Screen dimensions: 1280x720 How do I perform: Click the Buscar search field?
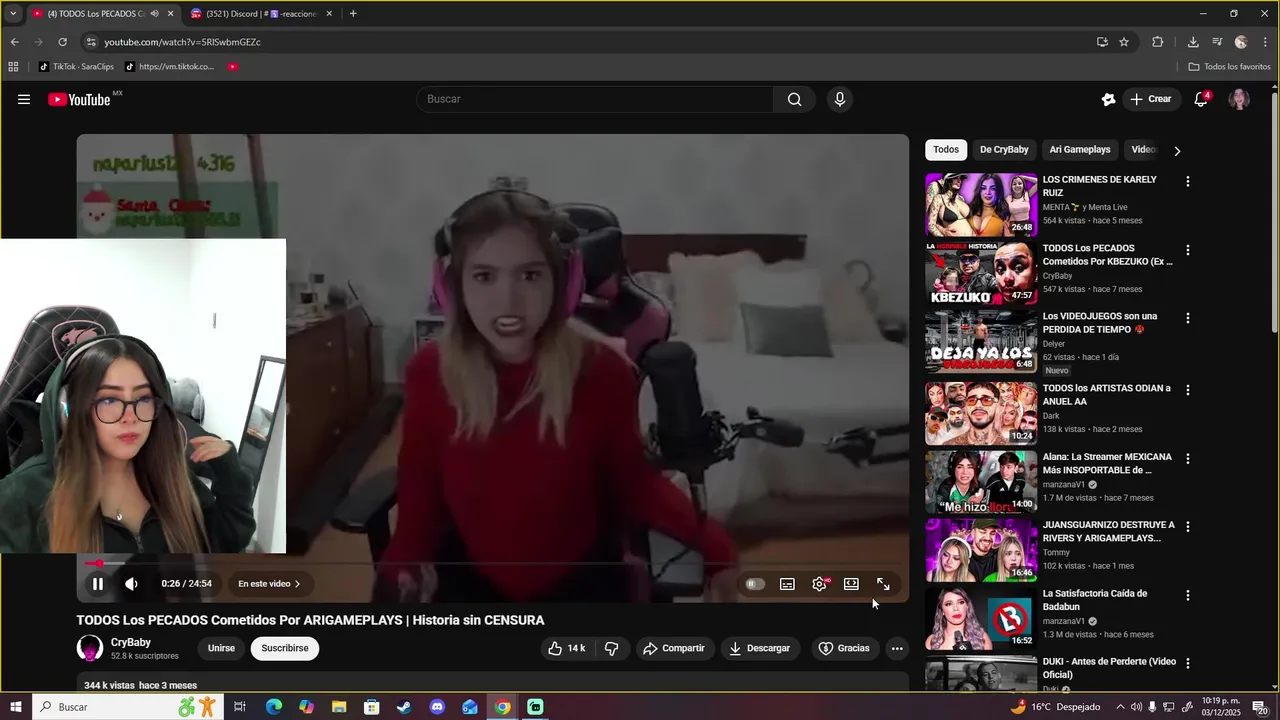(x=595, y=99)
